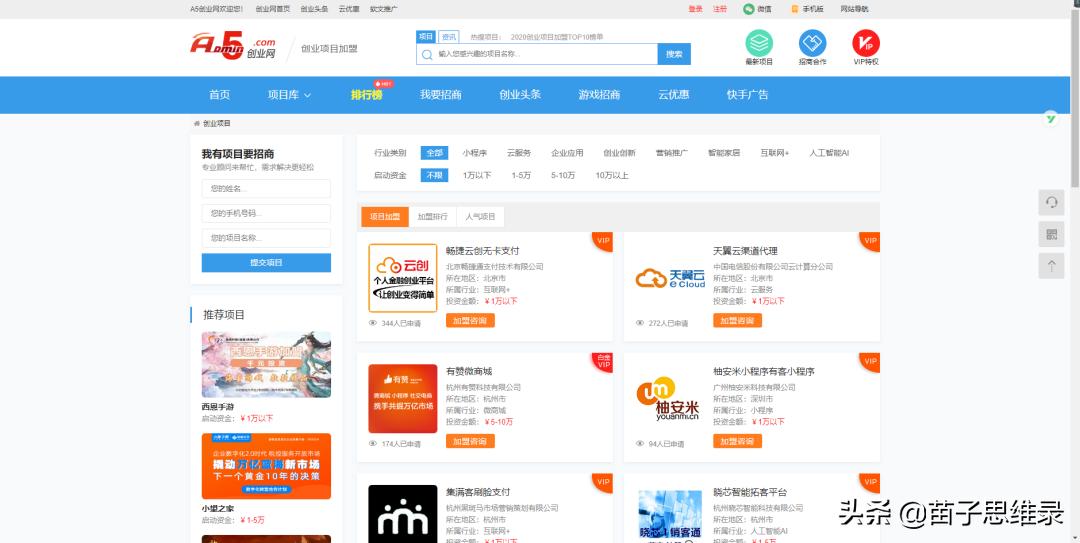Open the VIP特权 red icon
The image size is (1080, 543).
(x=866, y=43)
